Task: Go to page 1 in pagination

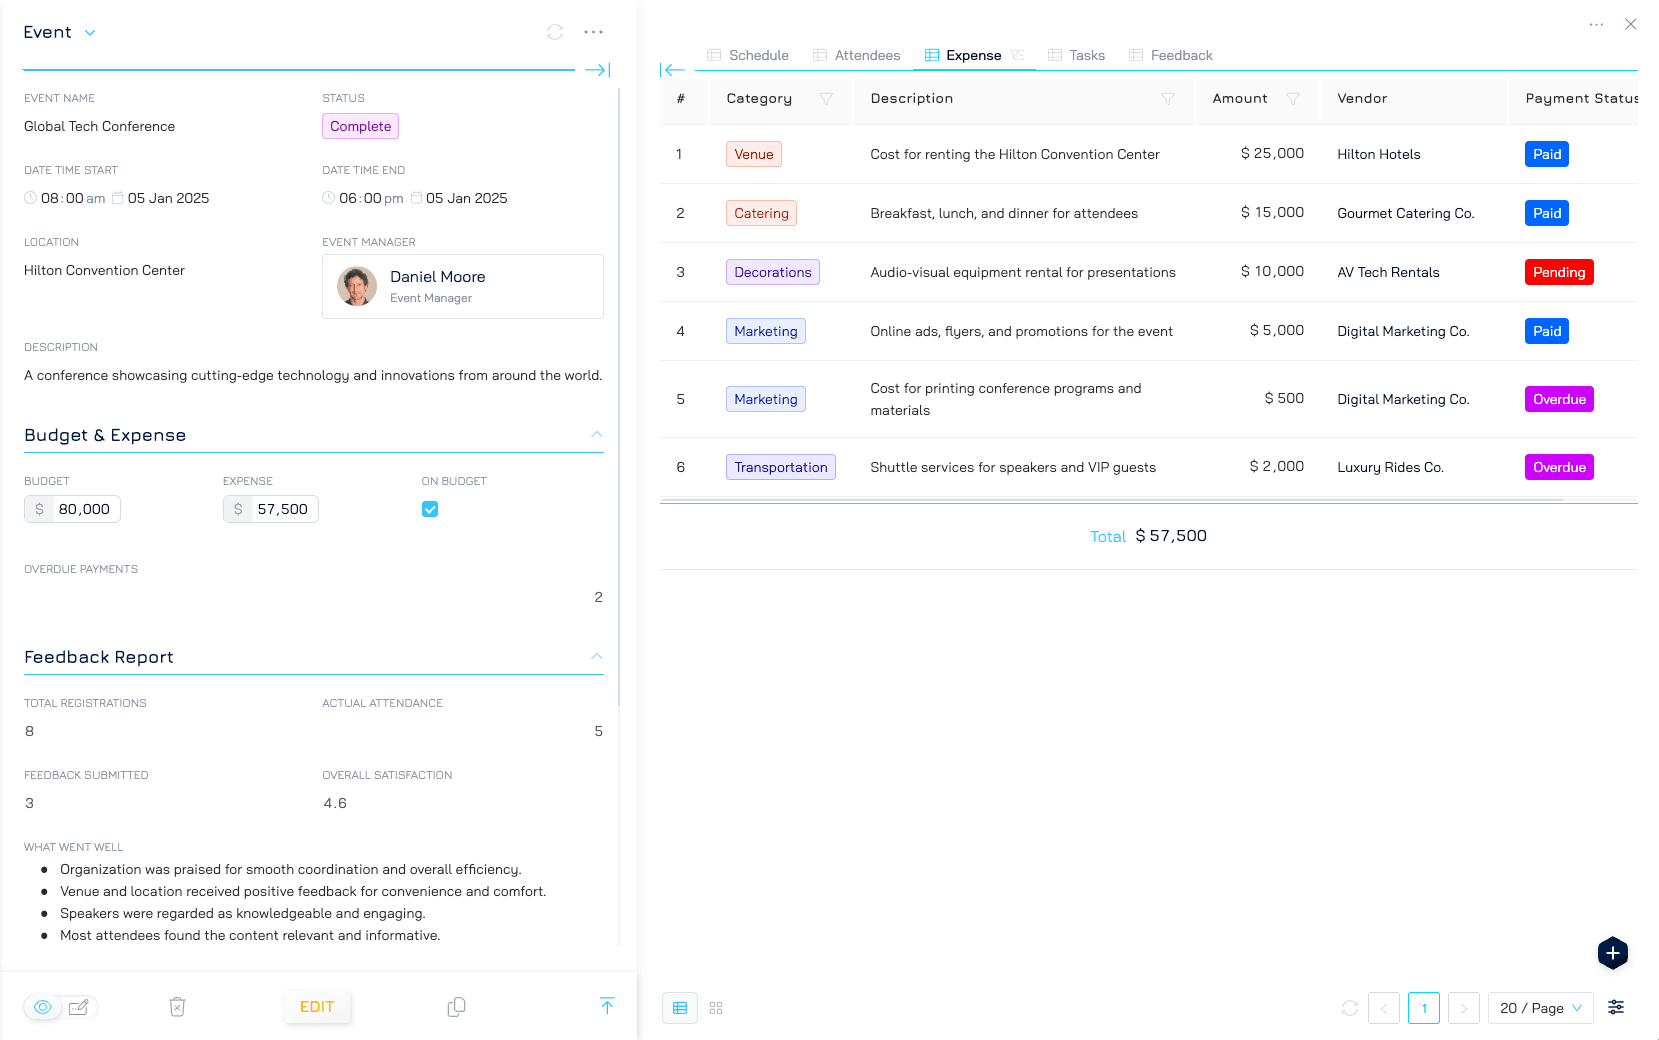Action: pos(1423,1008)
